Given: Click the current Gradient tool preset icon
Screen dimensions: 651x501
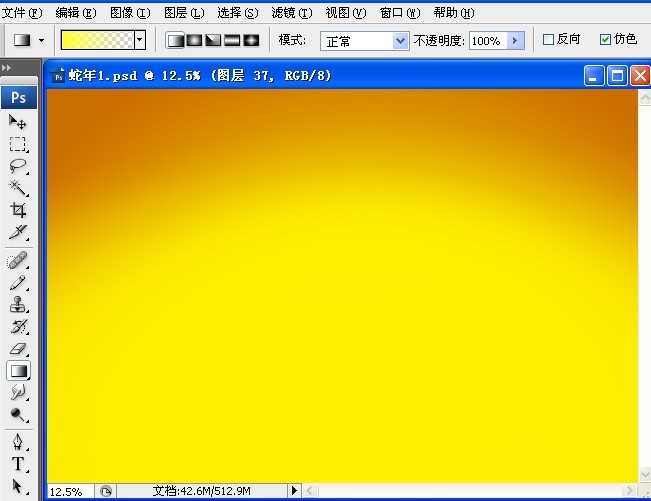Looking at the screenshot, I should [22, 40].
